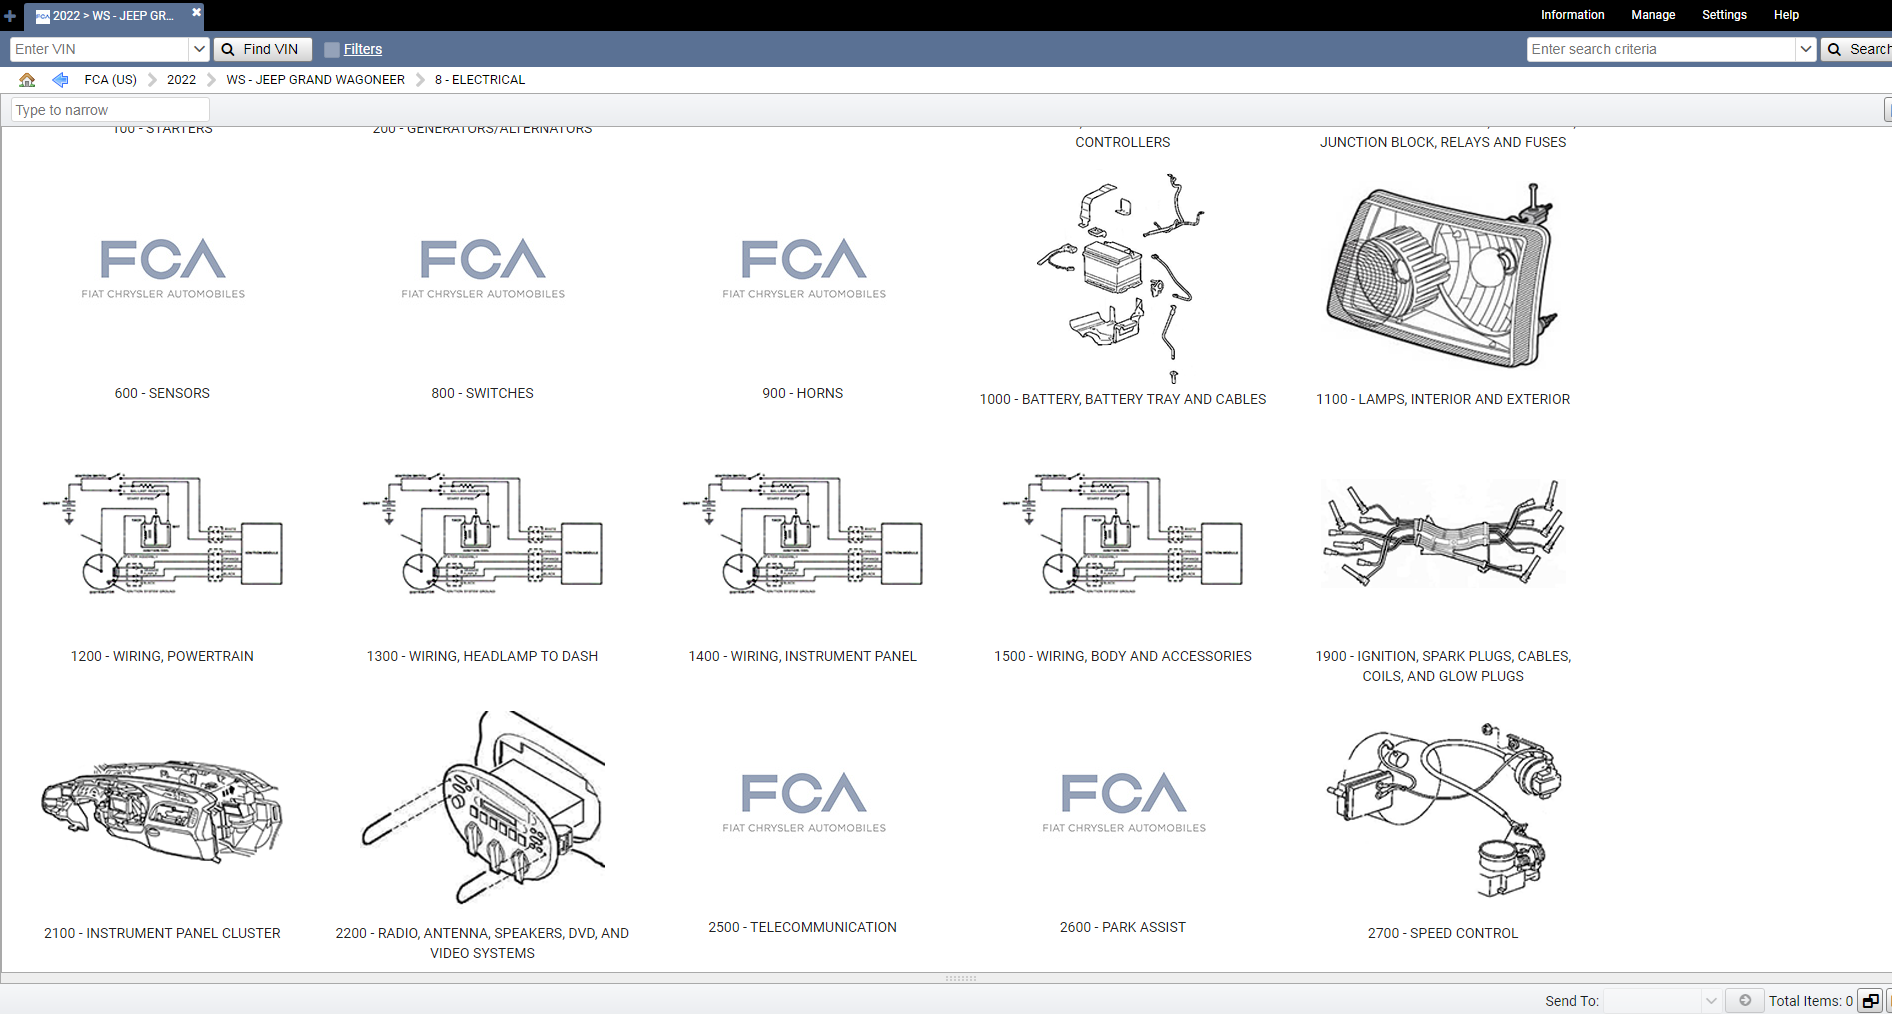Click the magnifier icon inside Find VIN
Screen dimensions: 1892x1014
tap(228, 49)
